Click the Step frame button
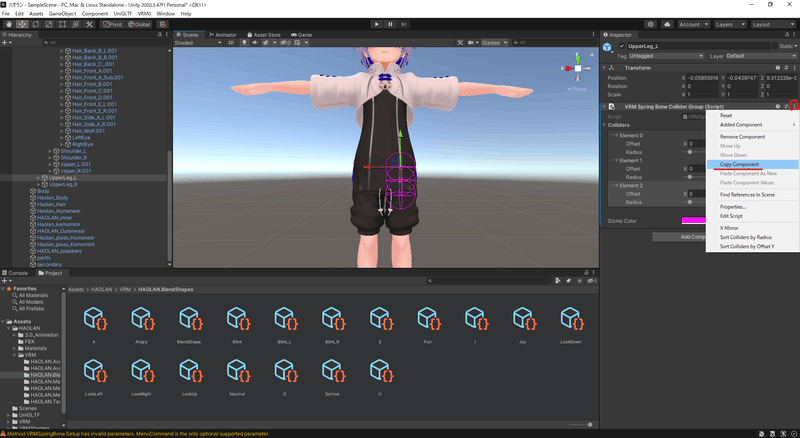The image size is (800, 438). pyautogui.click(x=404, y=24)
